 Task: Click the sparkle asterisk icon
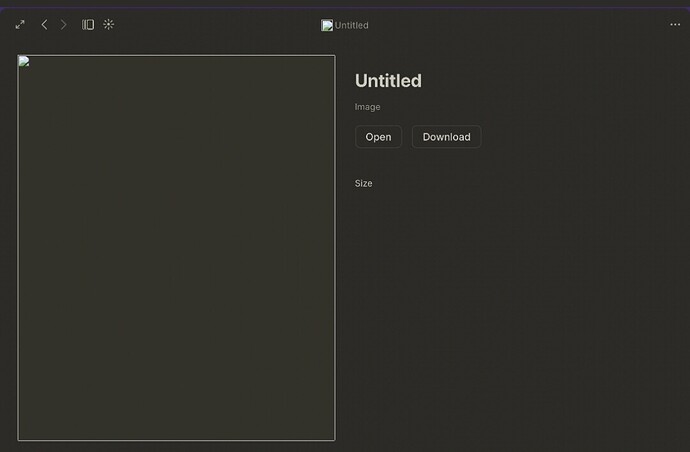[109, 24]
